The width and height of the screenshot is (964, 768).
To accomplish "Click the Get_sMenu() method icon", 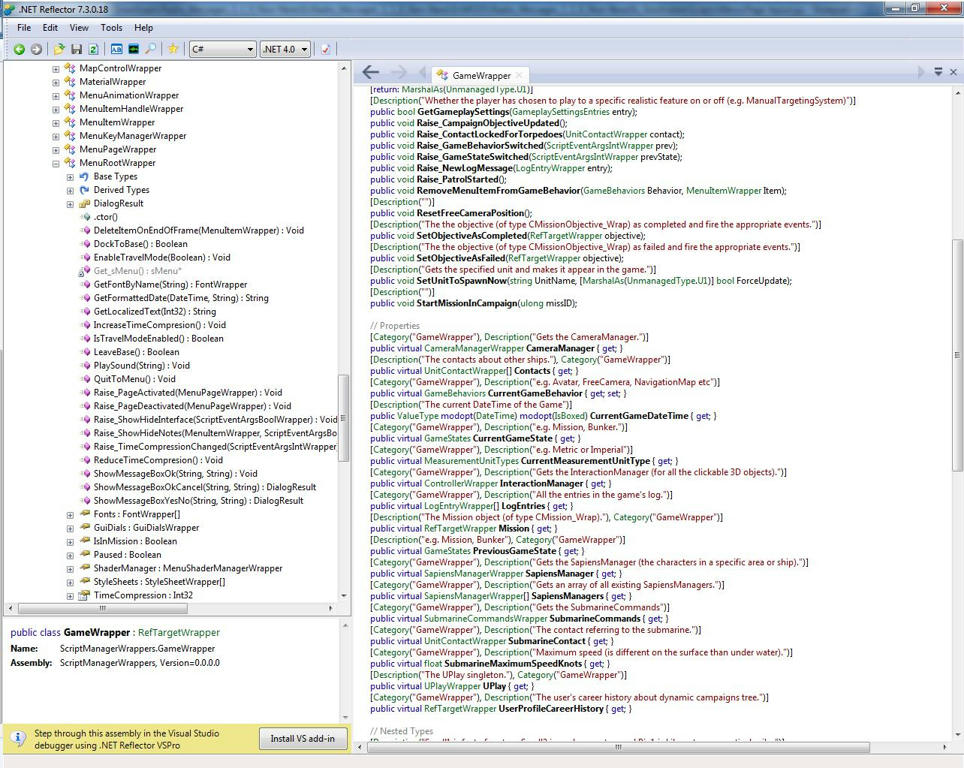I will click(84, 271).
